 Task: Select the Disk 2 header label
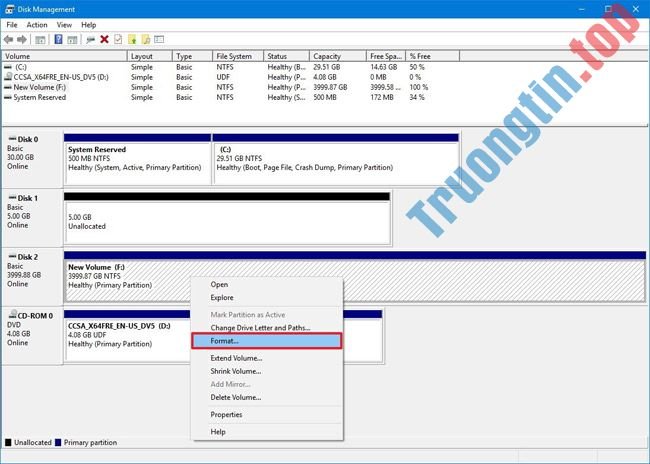(28, 257)
